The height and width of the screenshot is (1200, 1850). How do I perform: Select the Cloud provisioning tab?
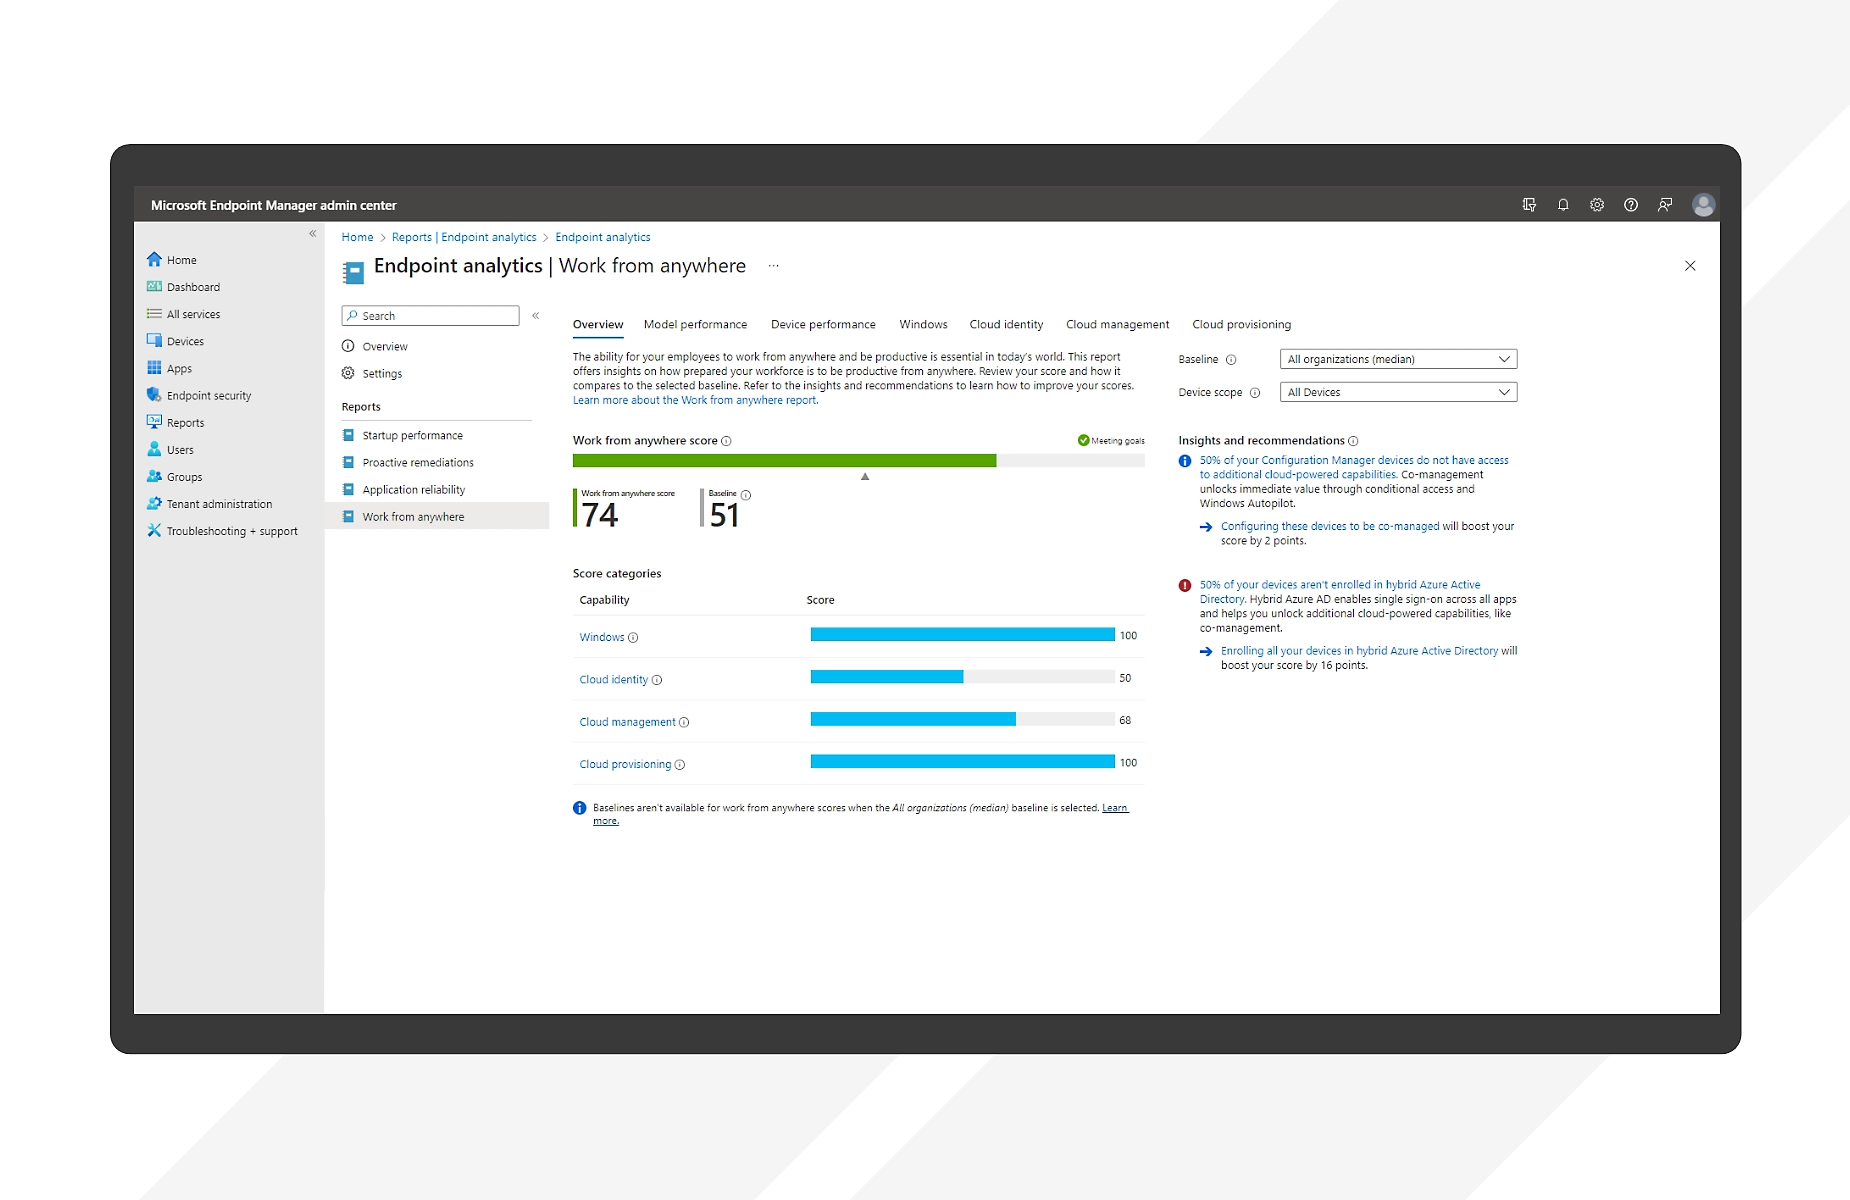click(x=1241, y=325)
